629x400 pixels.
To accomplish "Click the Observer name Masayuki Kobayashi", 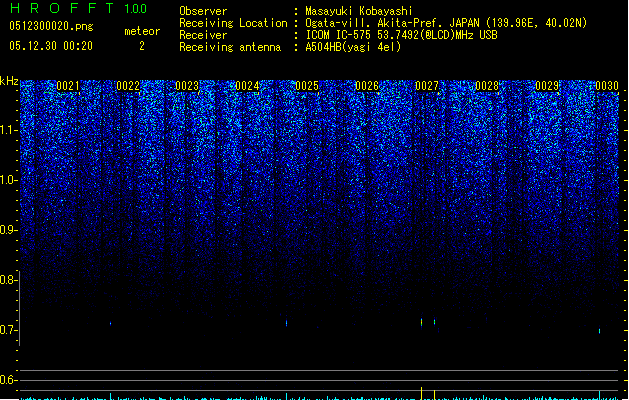I will pyautogui.click(x=359, y=11).
